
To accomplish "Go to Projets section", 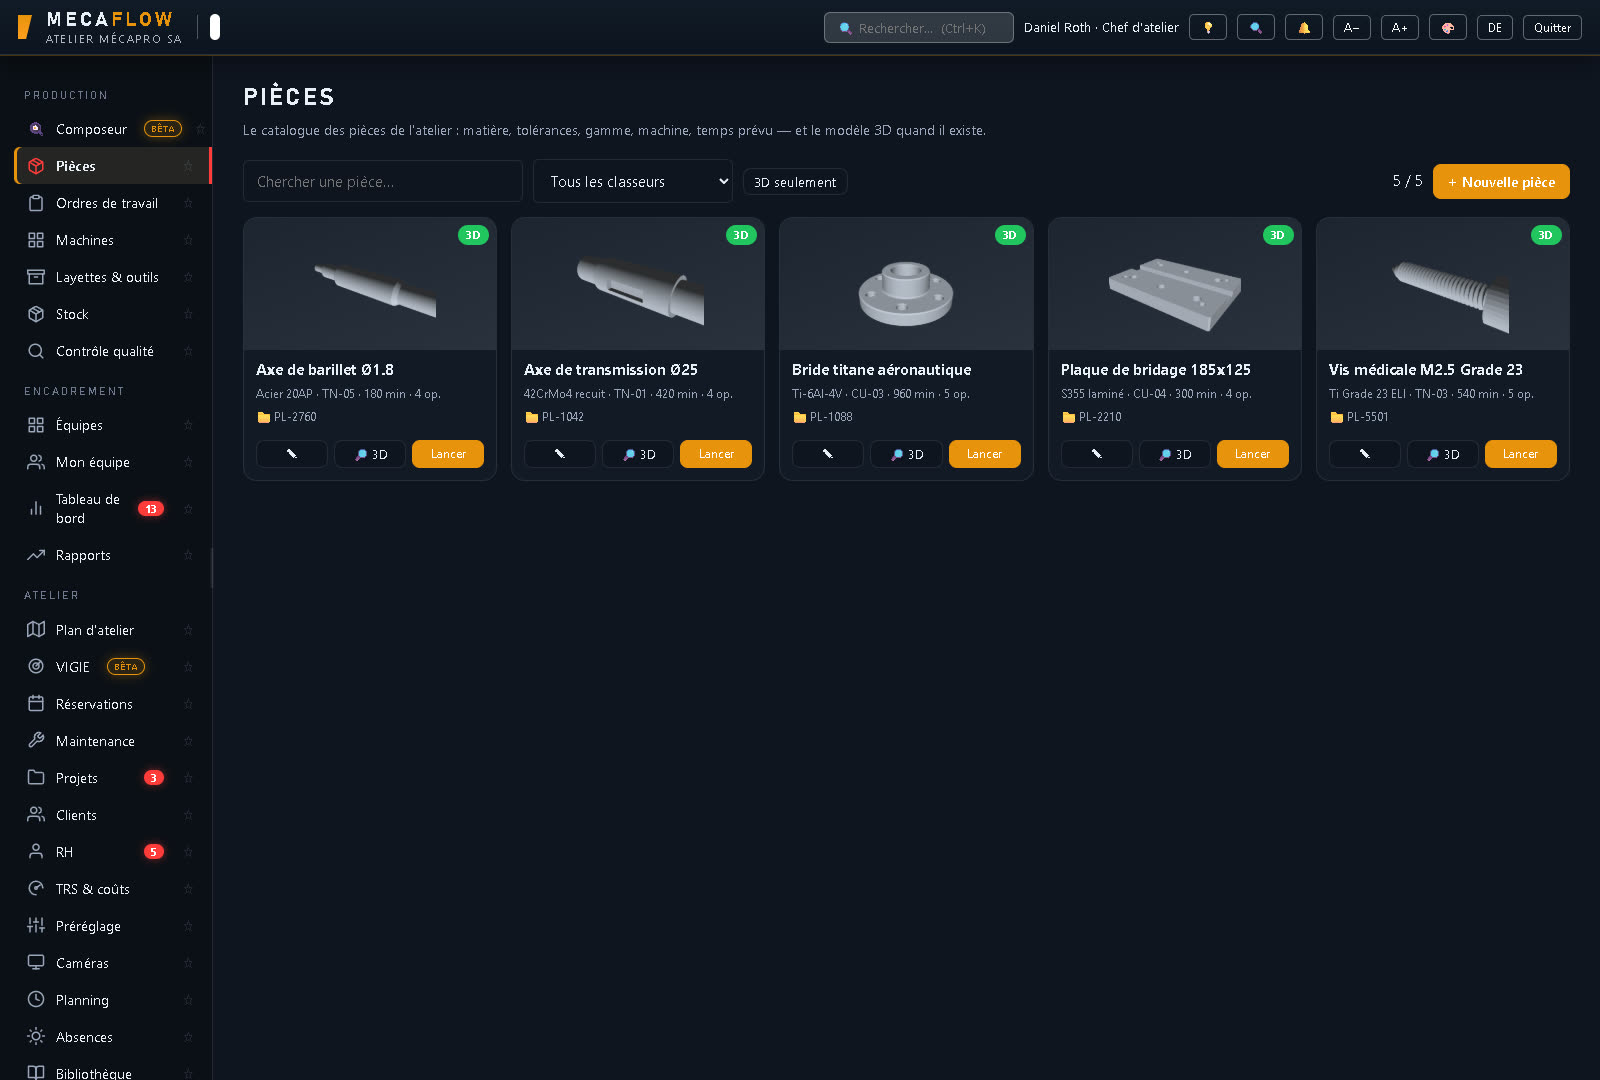I will (111, 778).
